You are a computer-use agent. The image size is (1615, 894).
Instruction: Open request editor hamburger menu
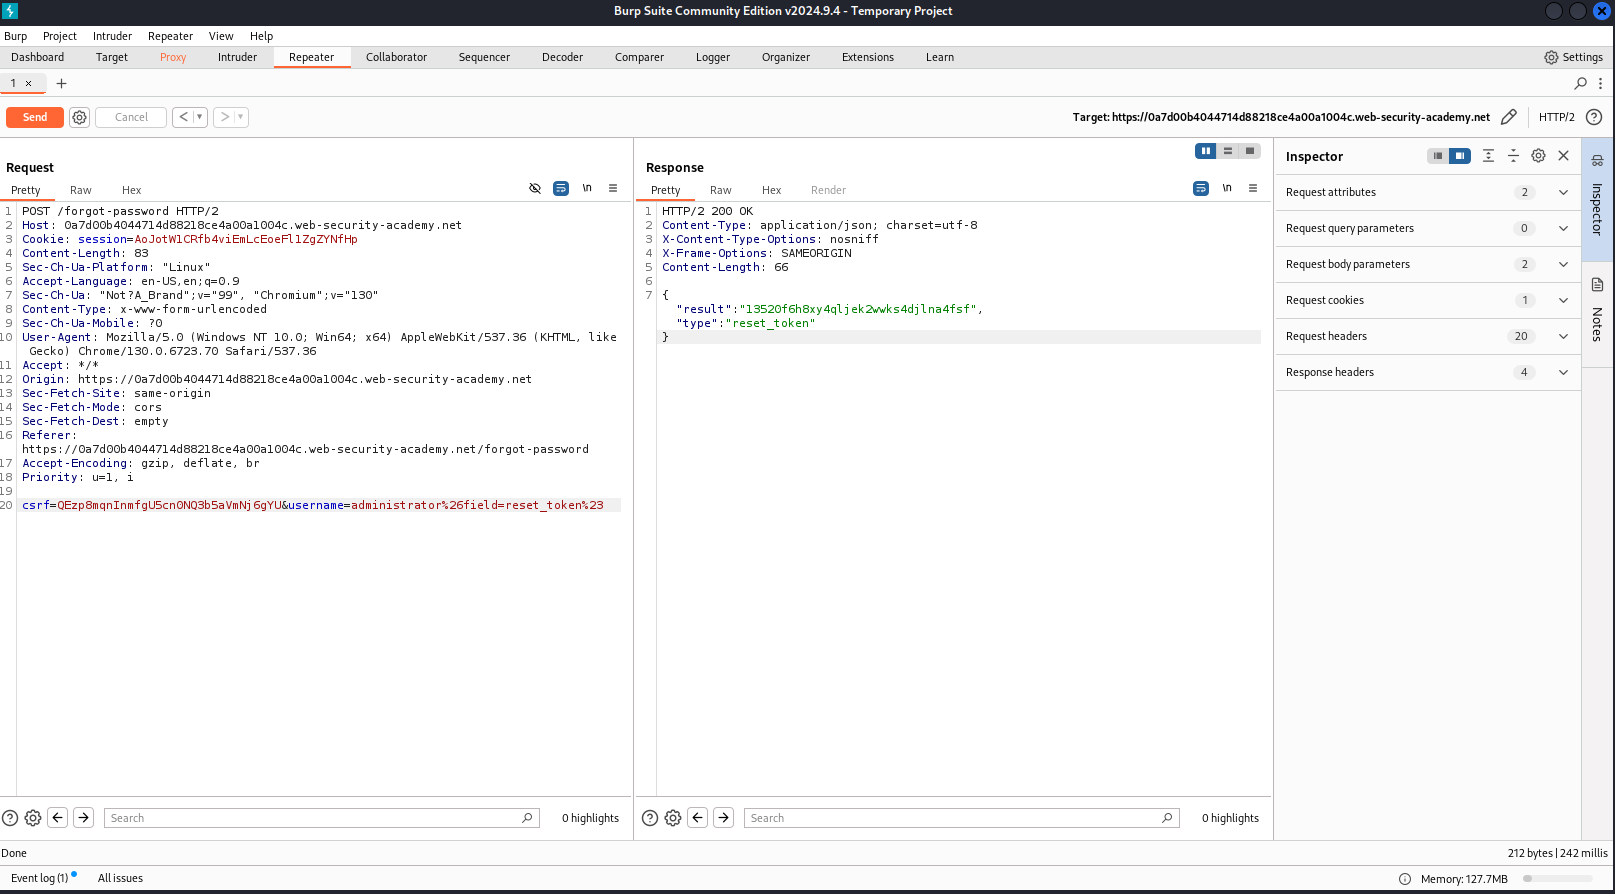(613, 188)
